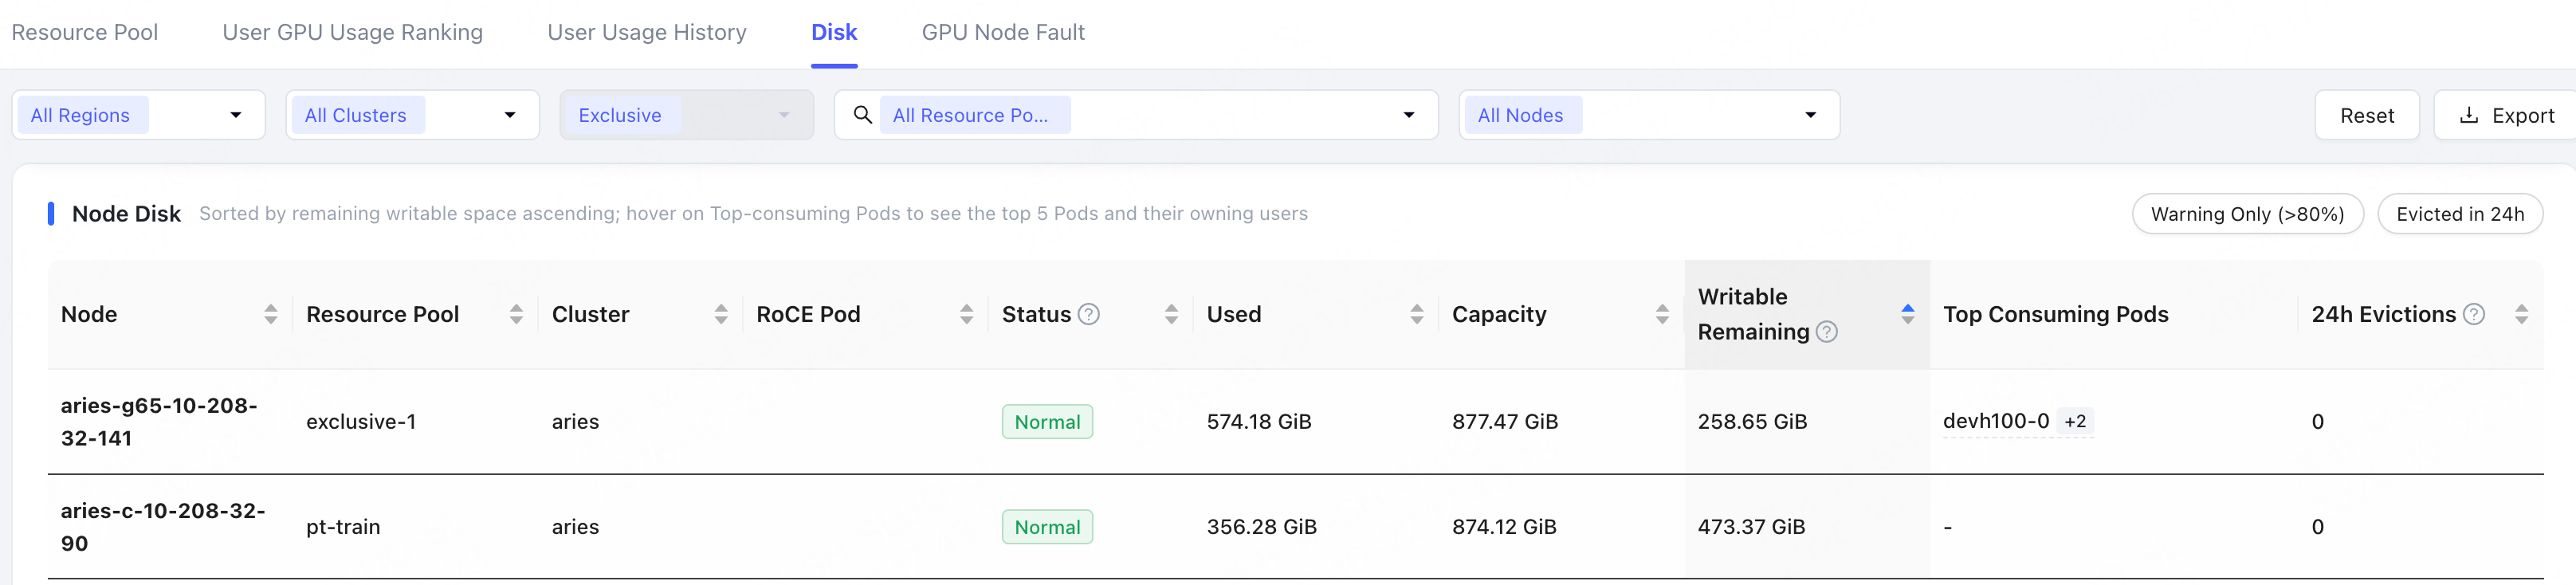
Task: Click the 258.65 GiB remaining value
Action: click(x=1752, y=421)
